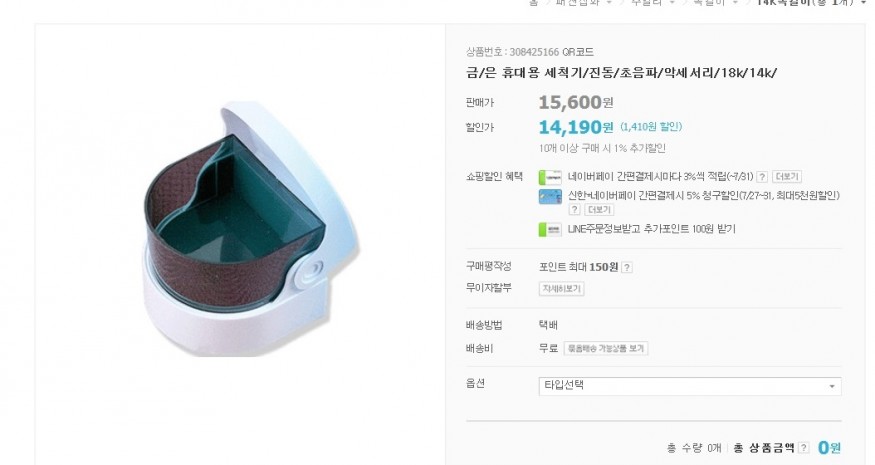Click the green Naver Pay card icon
Image resolution: width=875 pixels, height=465 pixels.
550,177
